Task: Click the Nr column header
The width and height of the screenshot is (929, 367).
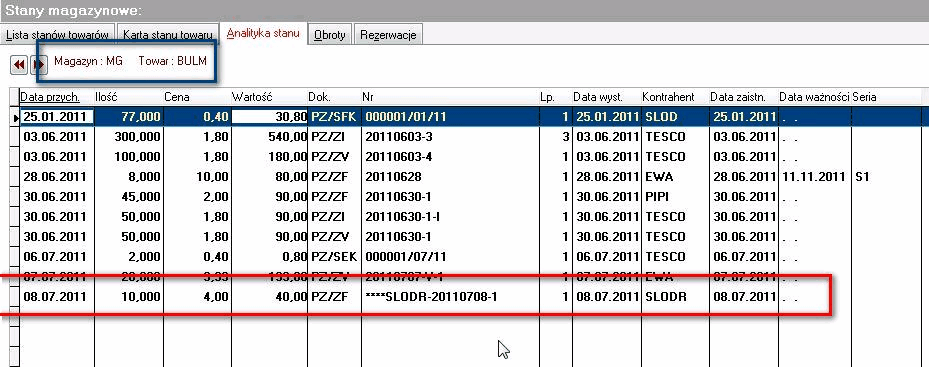Action: [450, 97]
